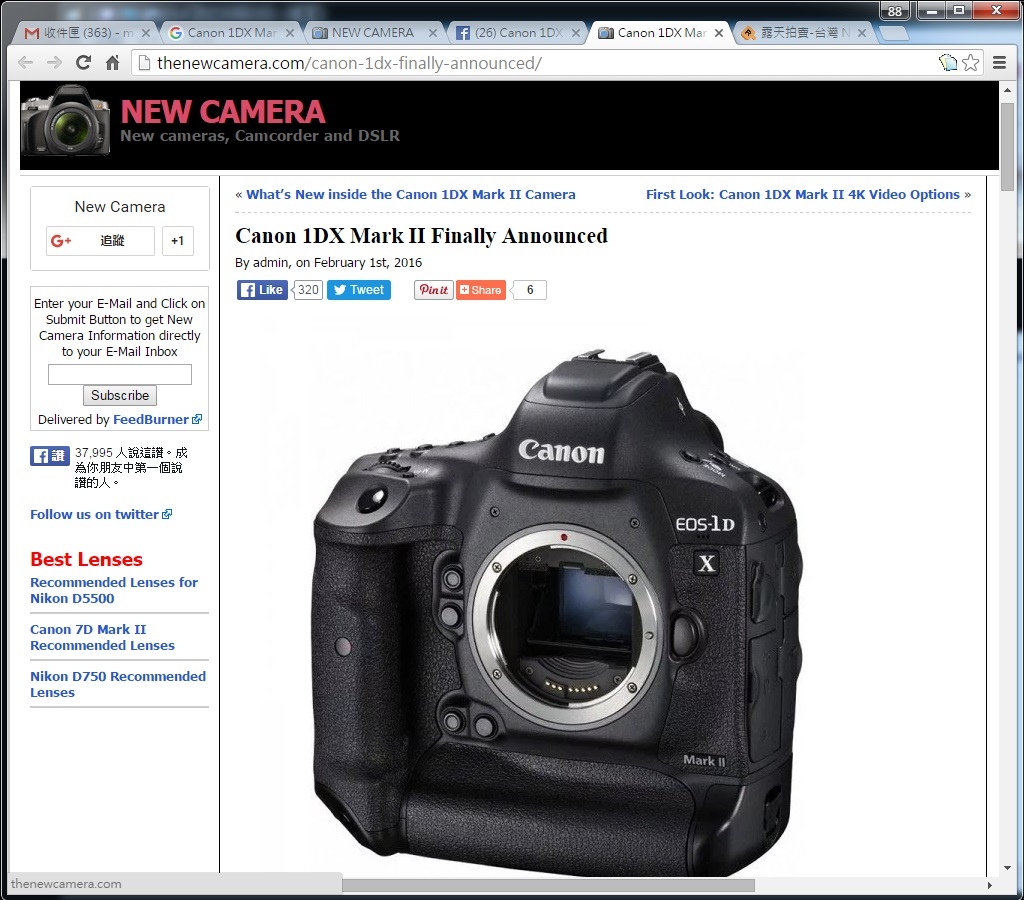Open a new tab button

[893, 33]
